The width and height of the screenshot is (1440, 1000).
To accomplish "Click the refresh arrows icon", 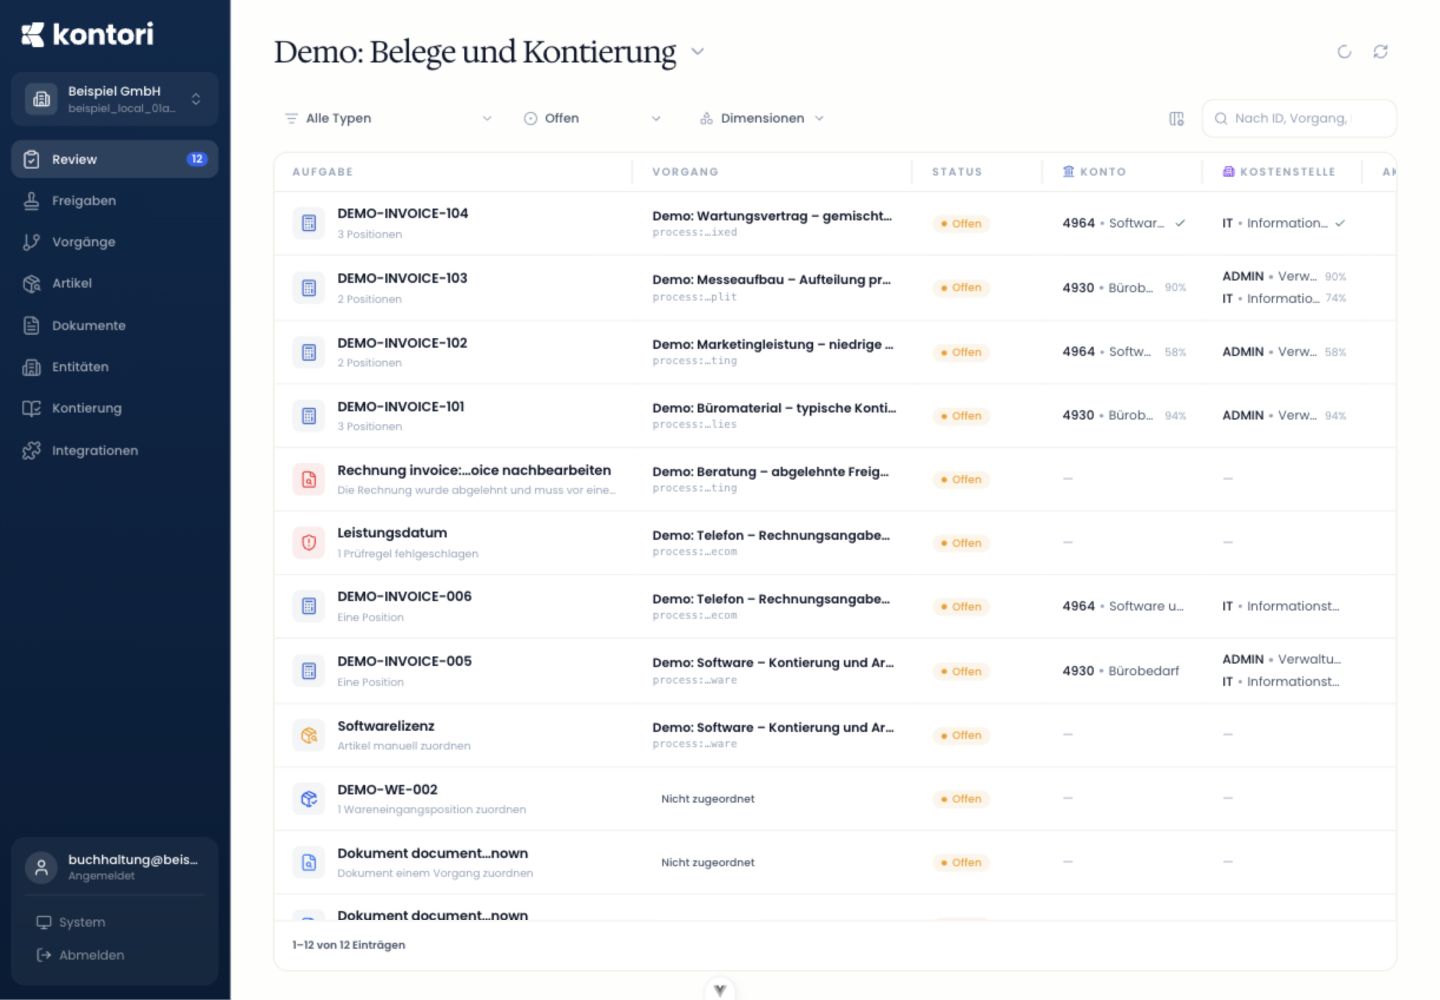I will click(x=1381, y=51).
